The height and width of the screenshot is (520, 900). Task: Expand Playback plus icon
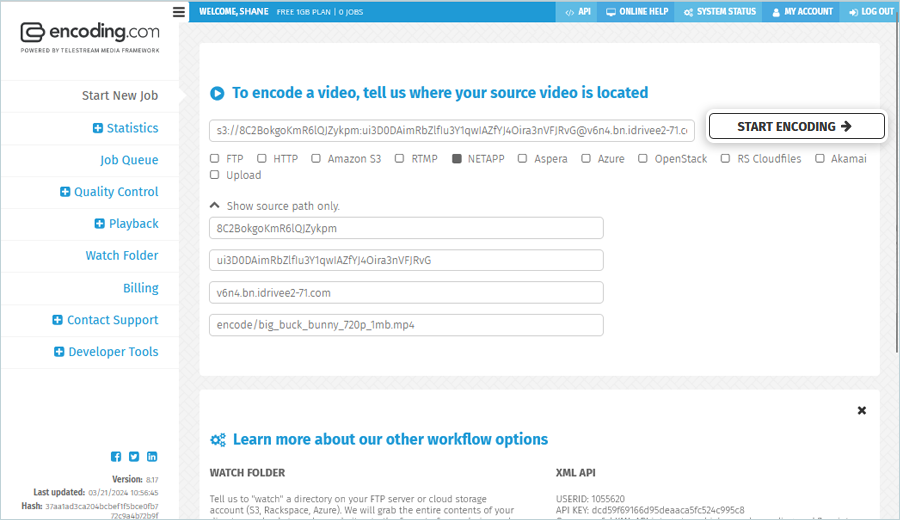(99, 224)
